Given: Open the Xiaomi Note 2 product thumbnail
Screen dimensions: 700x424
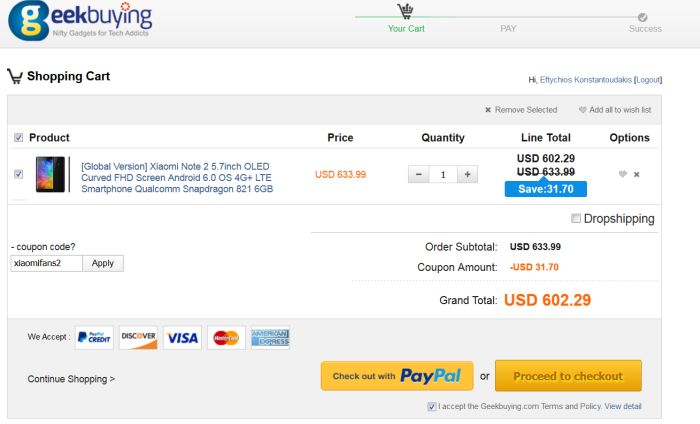Looking at the screenshot, I should (51, 174).
